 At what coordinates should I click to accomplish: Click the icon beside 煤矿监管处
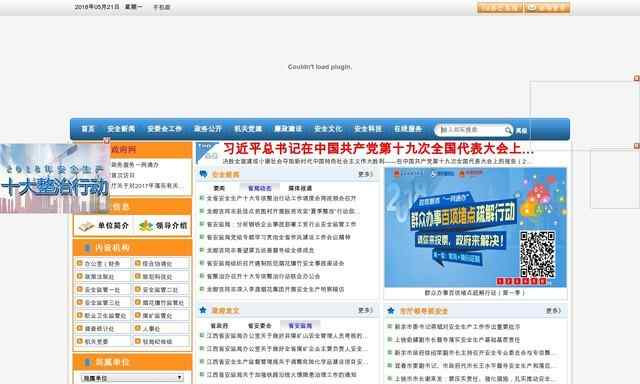(x=138, y=315)
